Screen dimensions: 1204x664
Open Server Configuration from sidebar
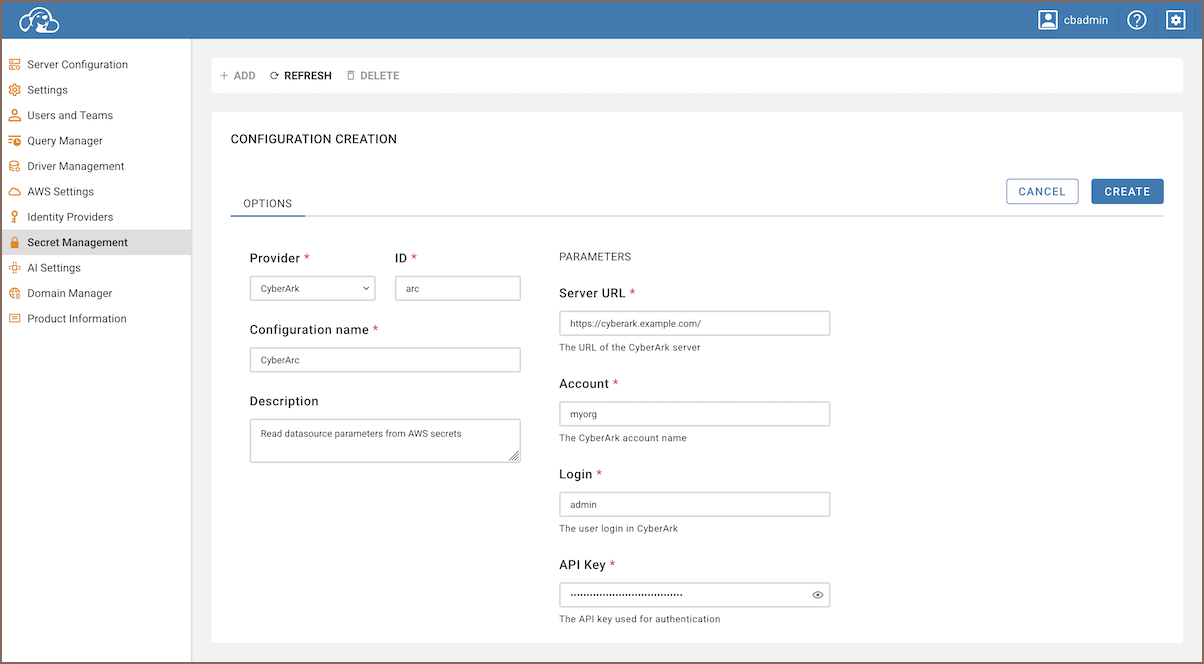[x=77, y=65]
